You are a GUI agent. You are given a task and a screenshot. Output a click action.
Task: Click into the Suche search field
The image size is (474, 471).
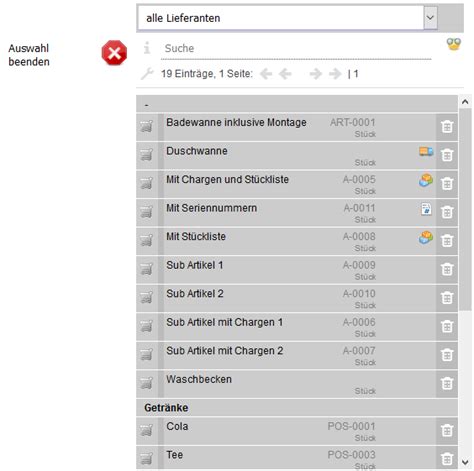point(296,49)
